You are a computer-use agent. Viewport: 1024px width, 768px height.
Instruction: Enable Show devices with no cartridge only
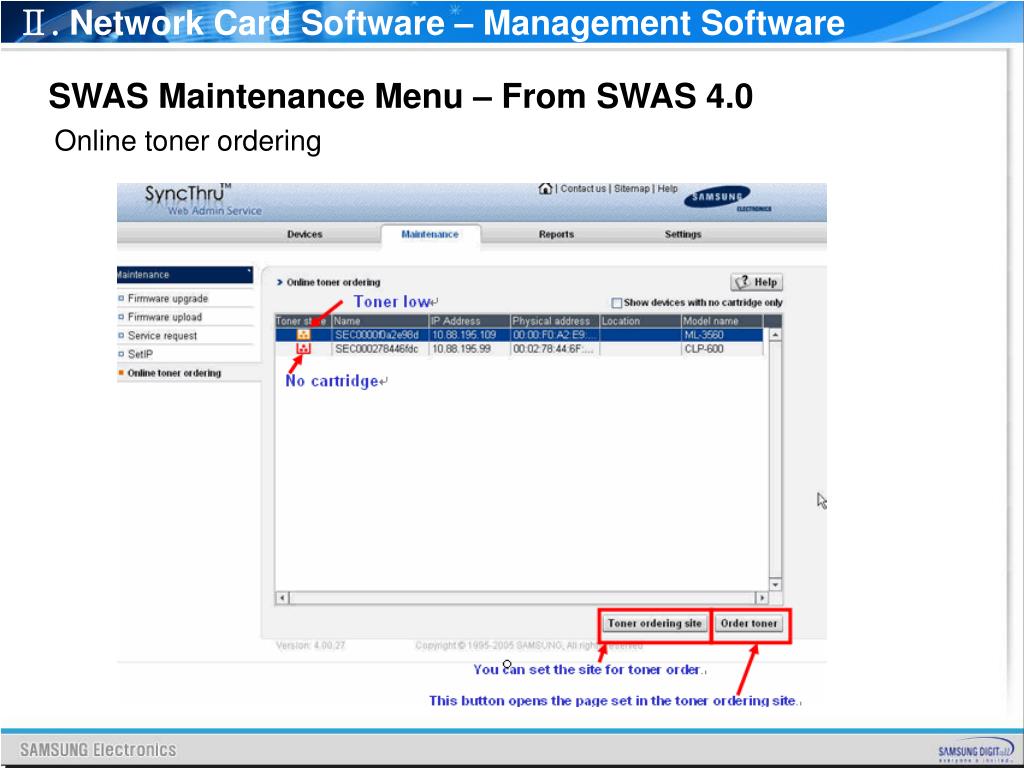point(616,303)
